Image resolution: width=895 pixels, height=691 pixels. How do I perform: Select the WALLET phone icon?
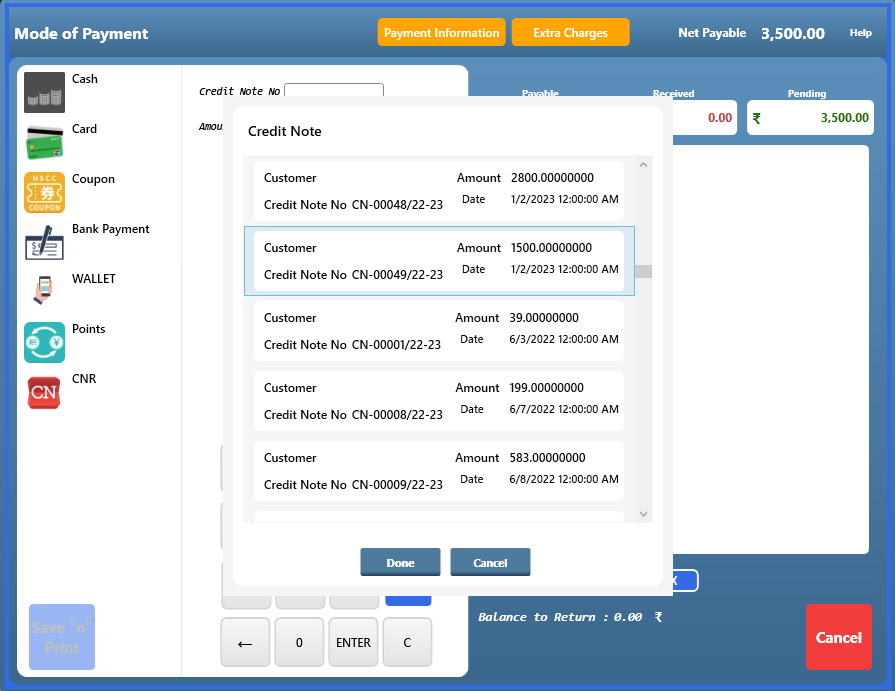tap(44, 292)
